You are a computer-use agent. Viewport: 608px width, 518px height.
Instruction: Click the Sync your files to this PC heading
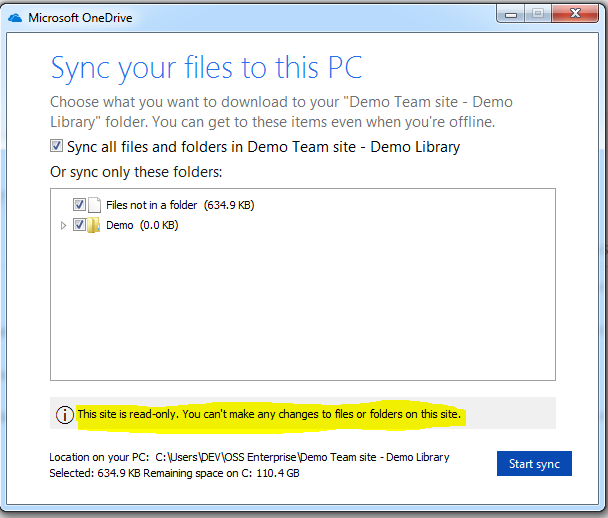tap(206, 68)
